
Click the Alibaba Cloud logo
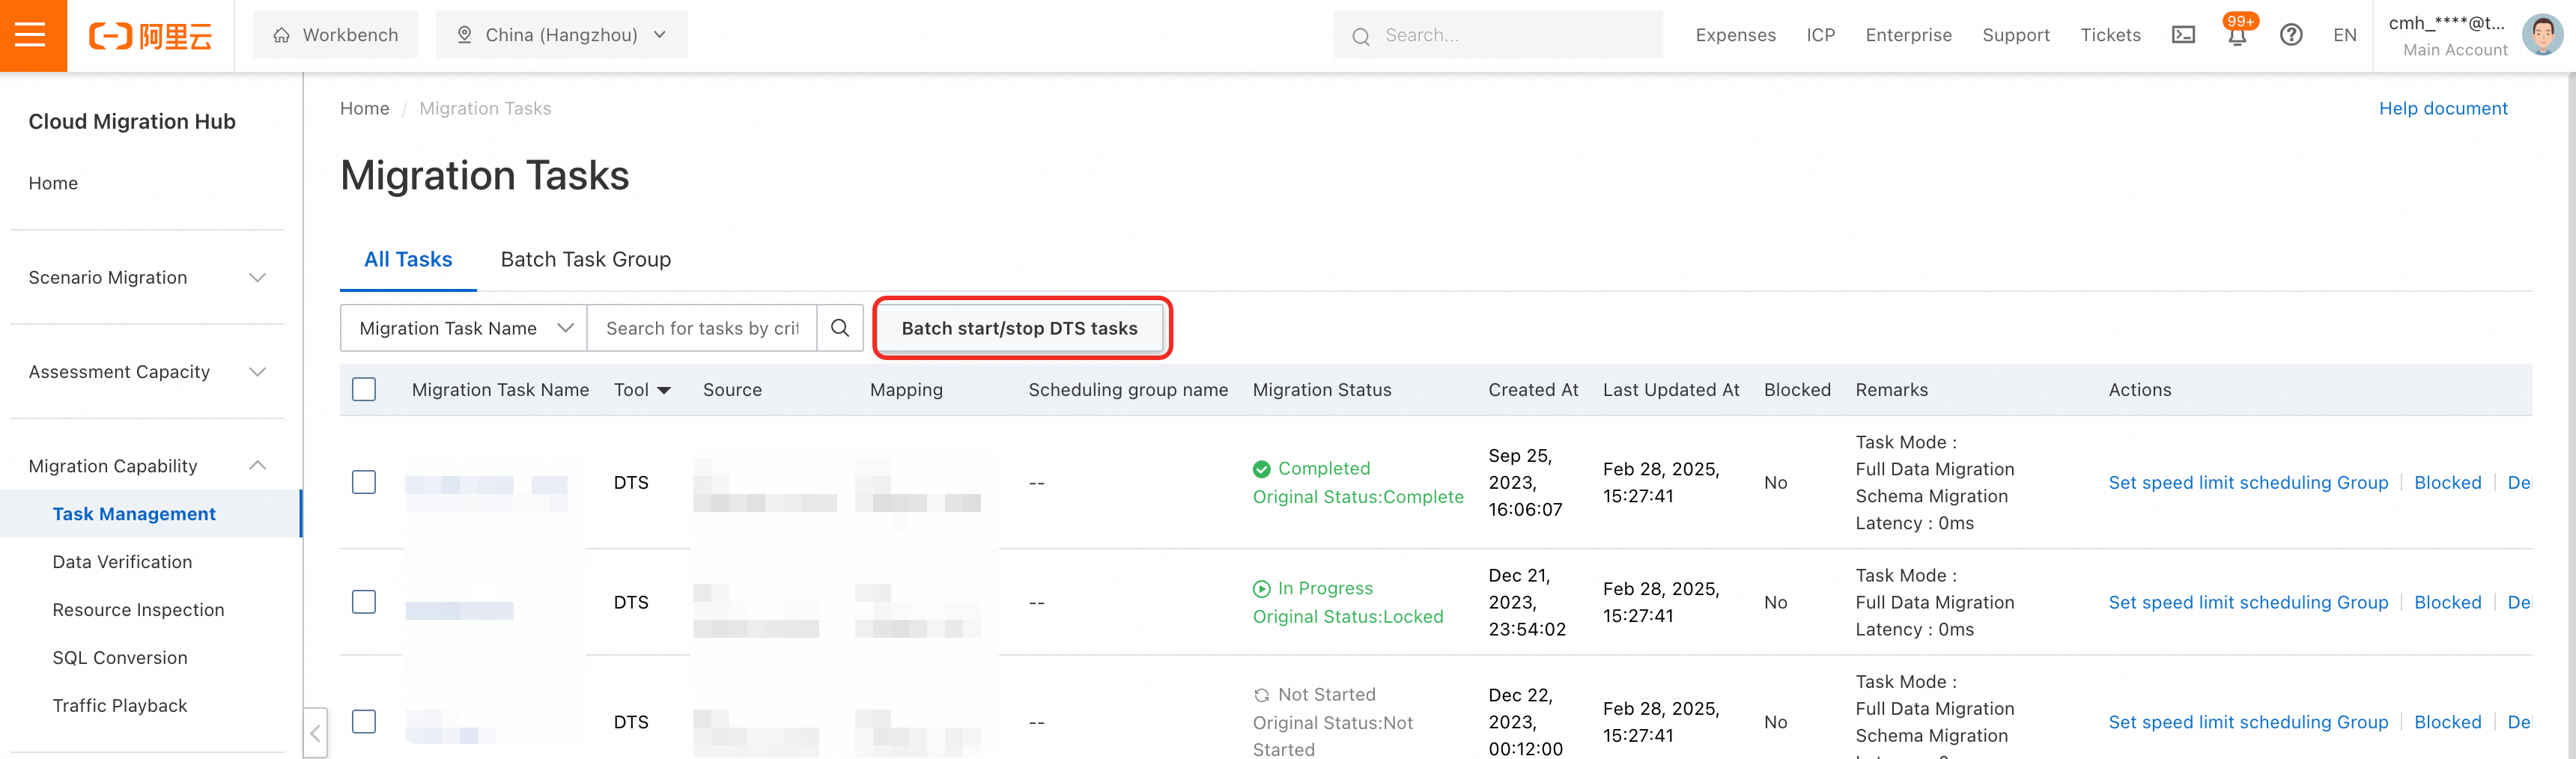[x=150, y=36]
